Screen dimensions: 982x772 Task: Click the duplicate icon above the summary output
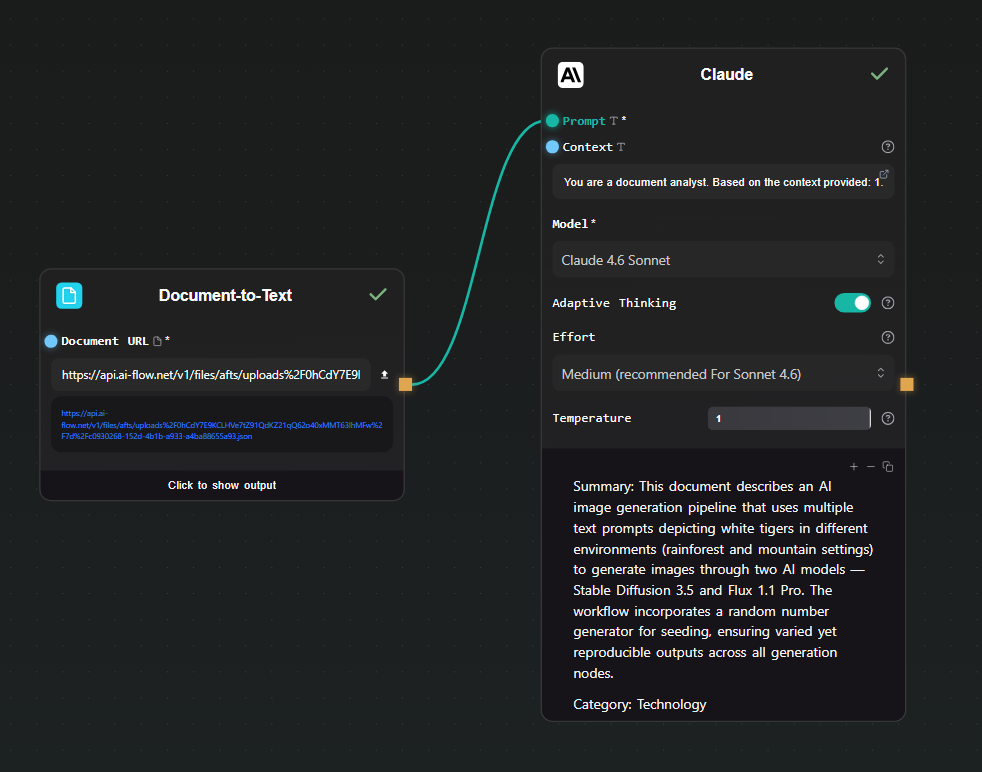pos(888,466)
